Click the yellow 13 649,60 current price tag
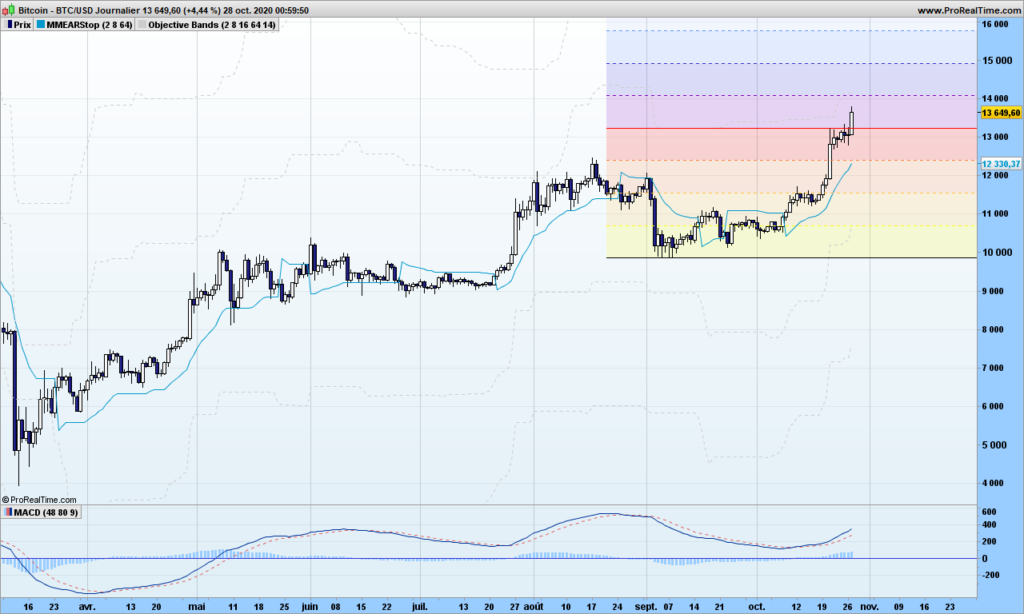 [1000, 113]
